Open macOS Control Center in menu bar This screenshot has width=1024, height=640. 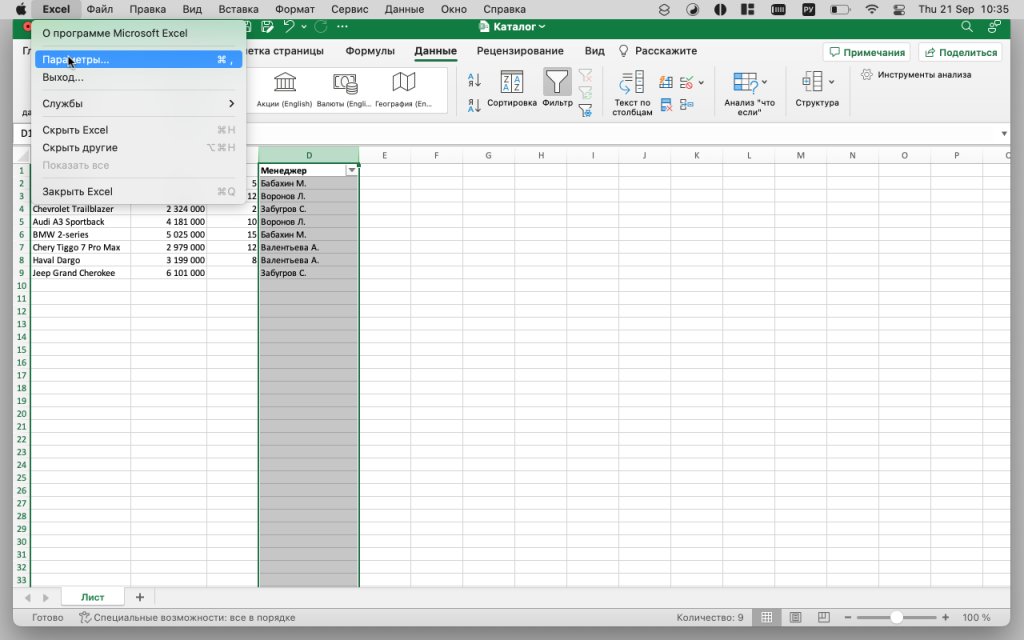pyautogui.click(x=899, y=9)
